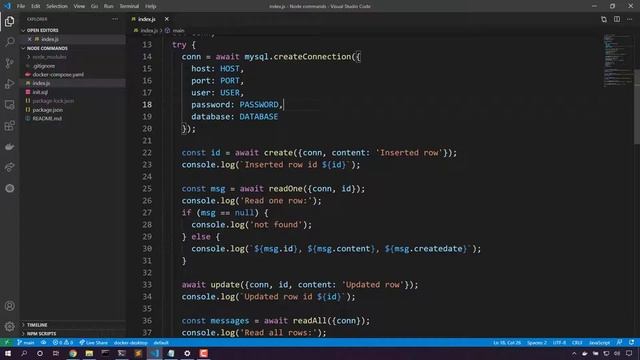Change indentation via Spaces: 2

tap(537, 342)
